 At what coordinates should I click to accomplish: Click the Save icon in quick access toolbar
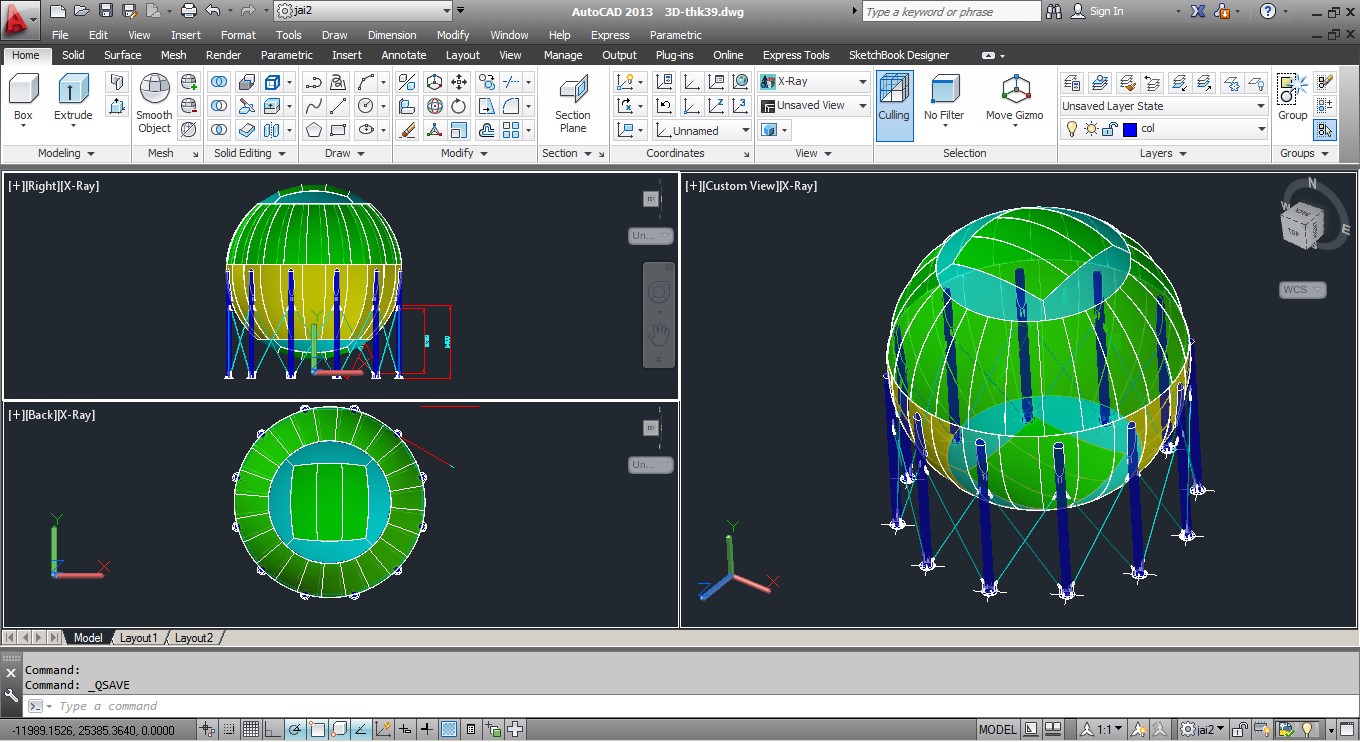[105, 11]
